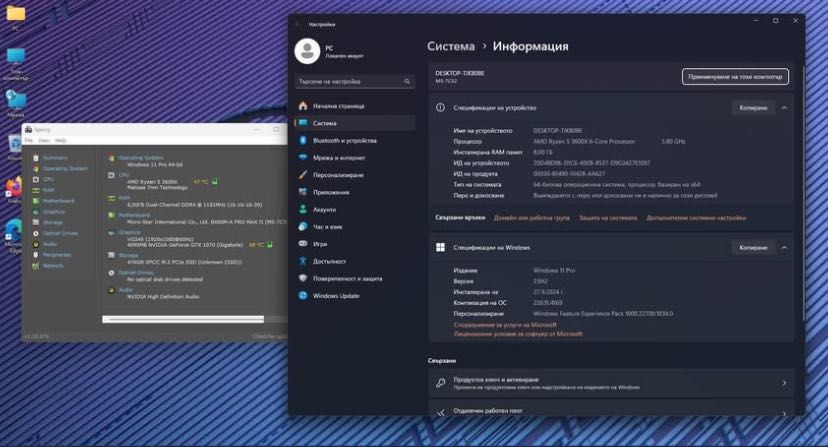
Task: Focus the Търсене на настройка search field
Action: coord(355,81)
